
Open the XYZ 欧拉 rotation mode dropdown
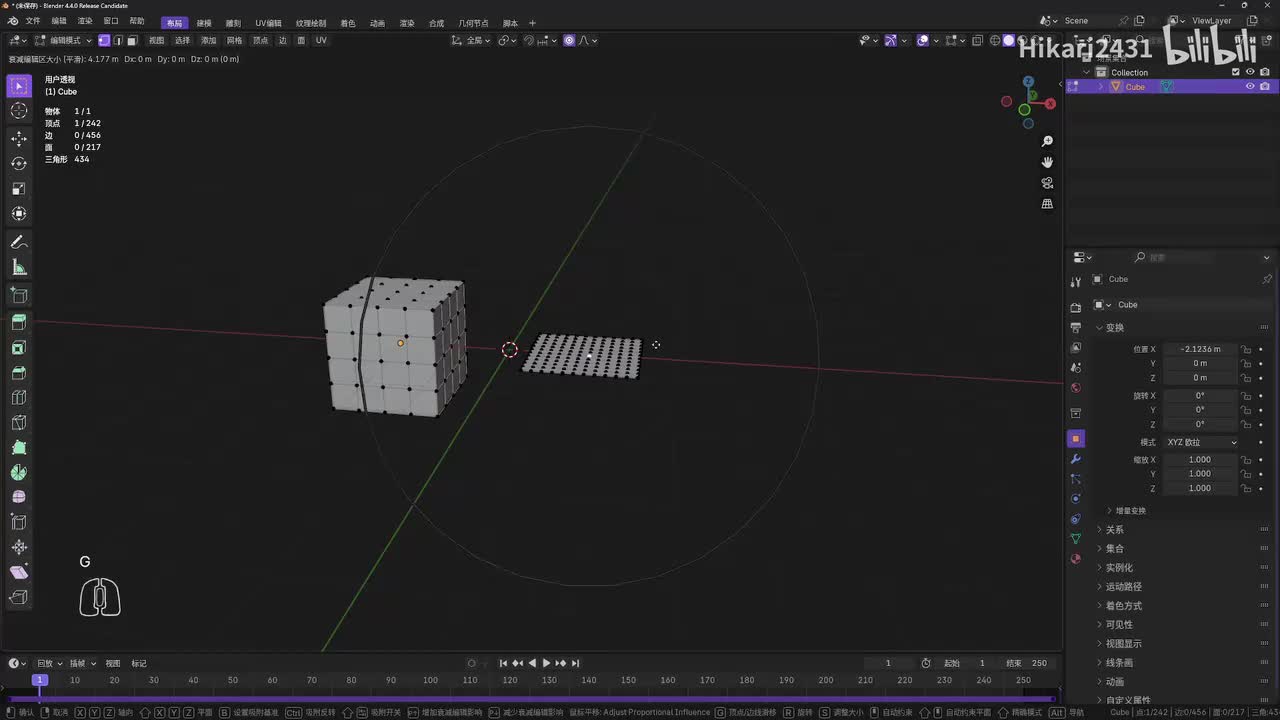click(1201, 442)
